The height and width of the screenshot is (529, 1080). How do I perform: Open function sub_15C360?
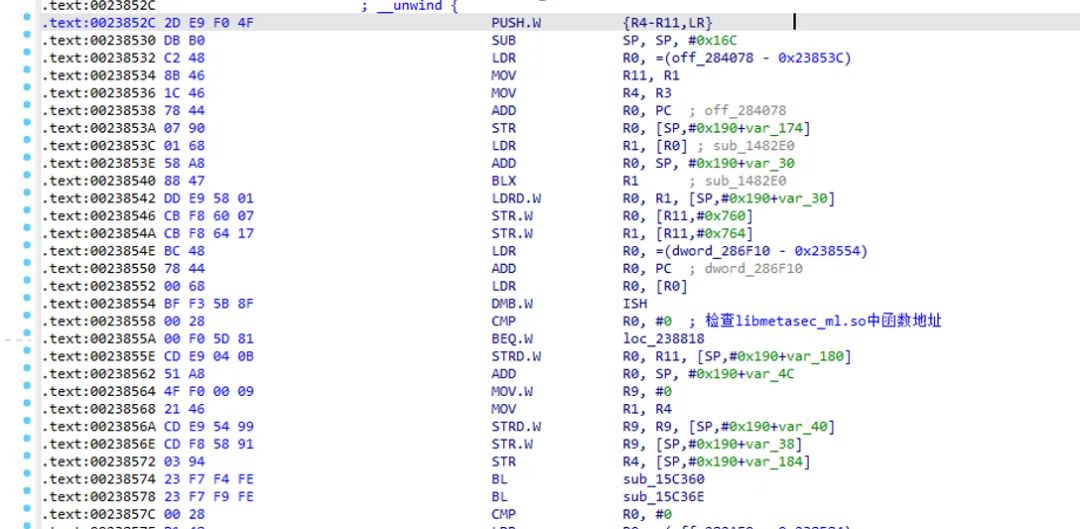coord(663,479)
